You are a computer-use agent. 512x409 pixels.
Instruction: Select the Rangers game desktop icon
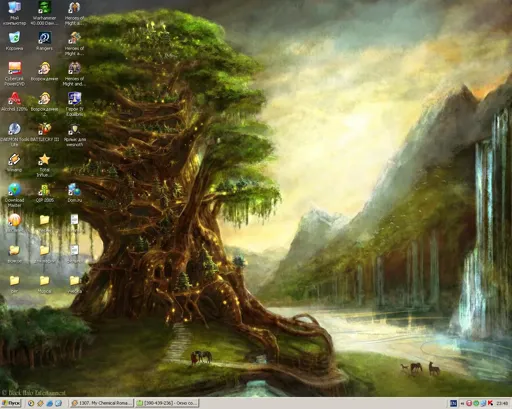(44, 41)
